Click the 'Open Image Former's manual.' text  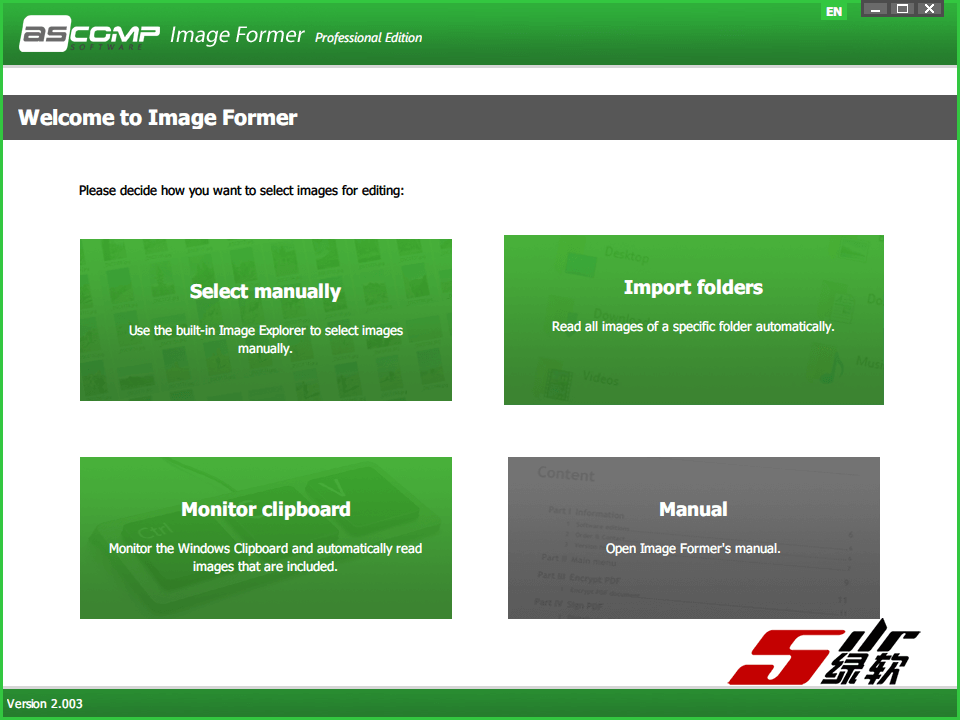[x=693, y=548]
